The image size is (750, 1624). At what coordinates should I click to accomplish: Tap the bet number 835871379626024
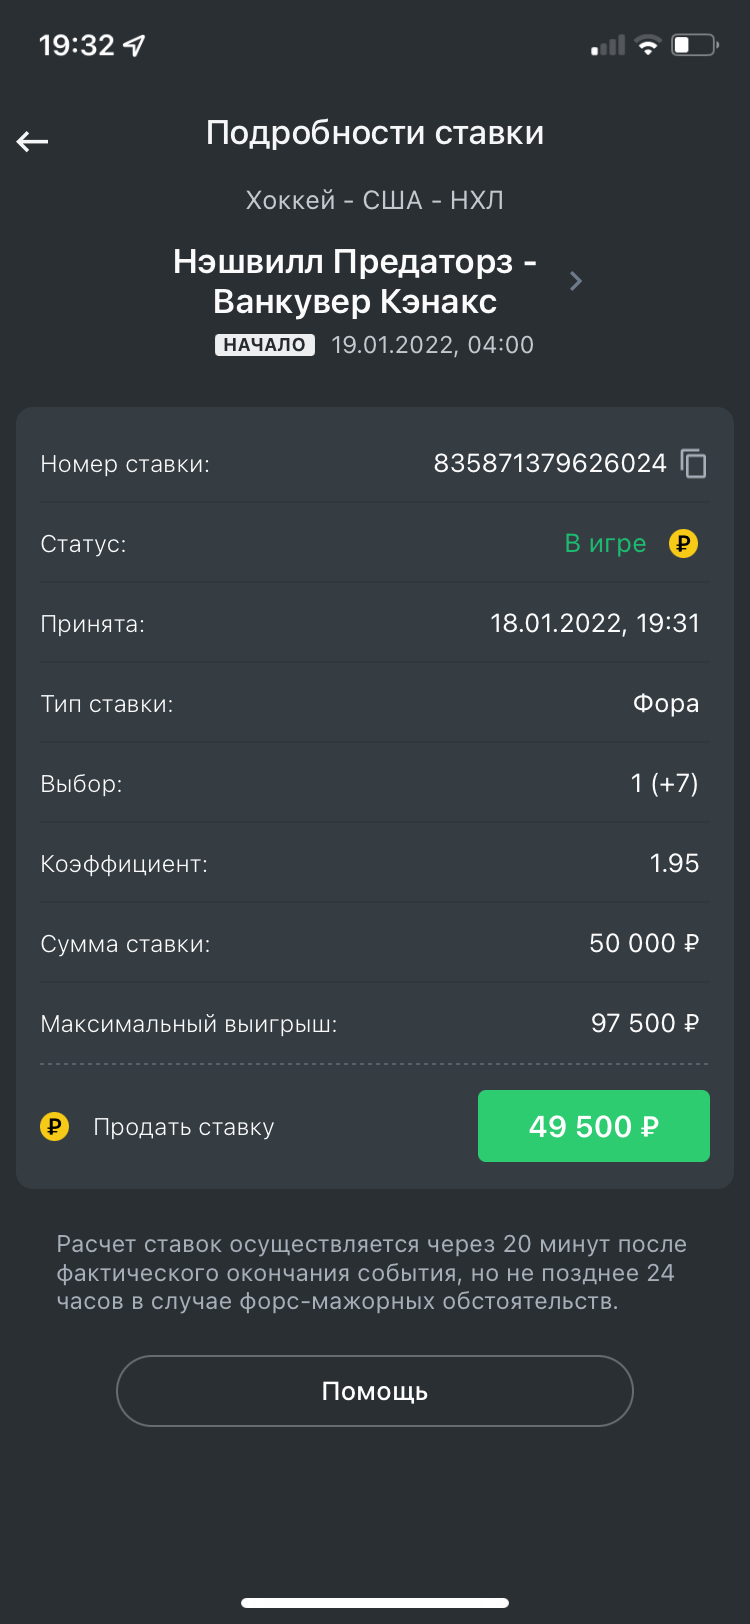549,464
